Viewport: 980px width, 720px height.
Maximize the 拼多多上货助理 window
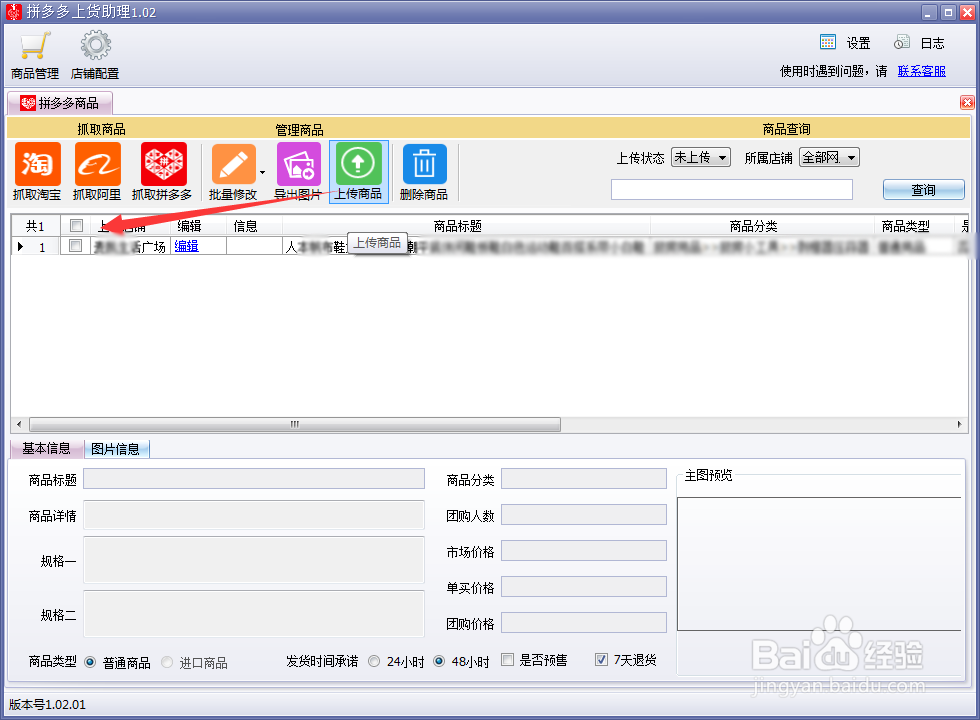(x=948, y=12)
